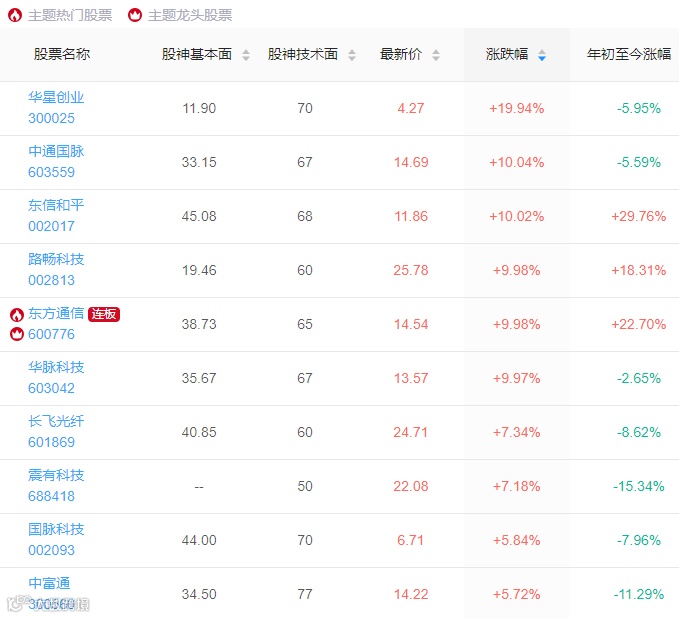Open stock 东方通信

click(56, 314)
